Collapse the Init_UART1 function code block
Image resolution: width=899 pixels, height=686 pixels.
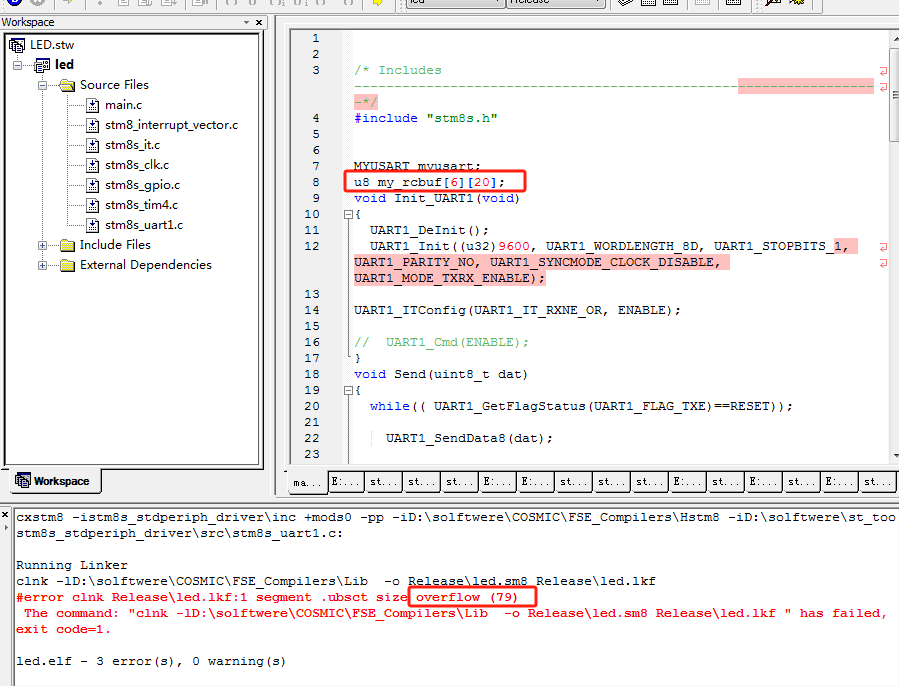point(347,215)
